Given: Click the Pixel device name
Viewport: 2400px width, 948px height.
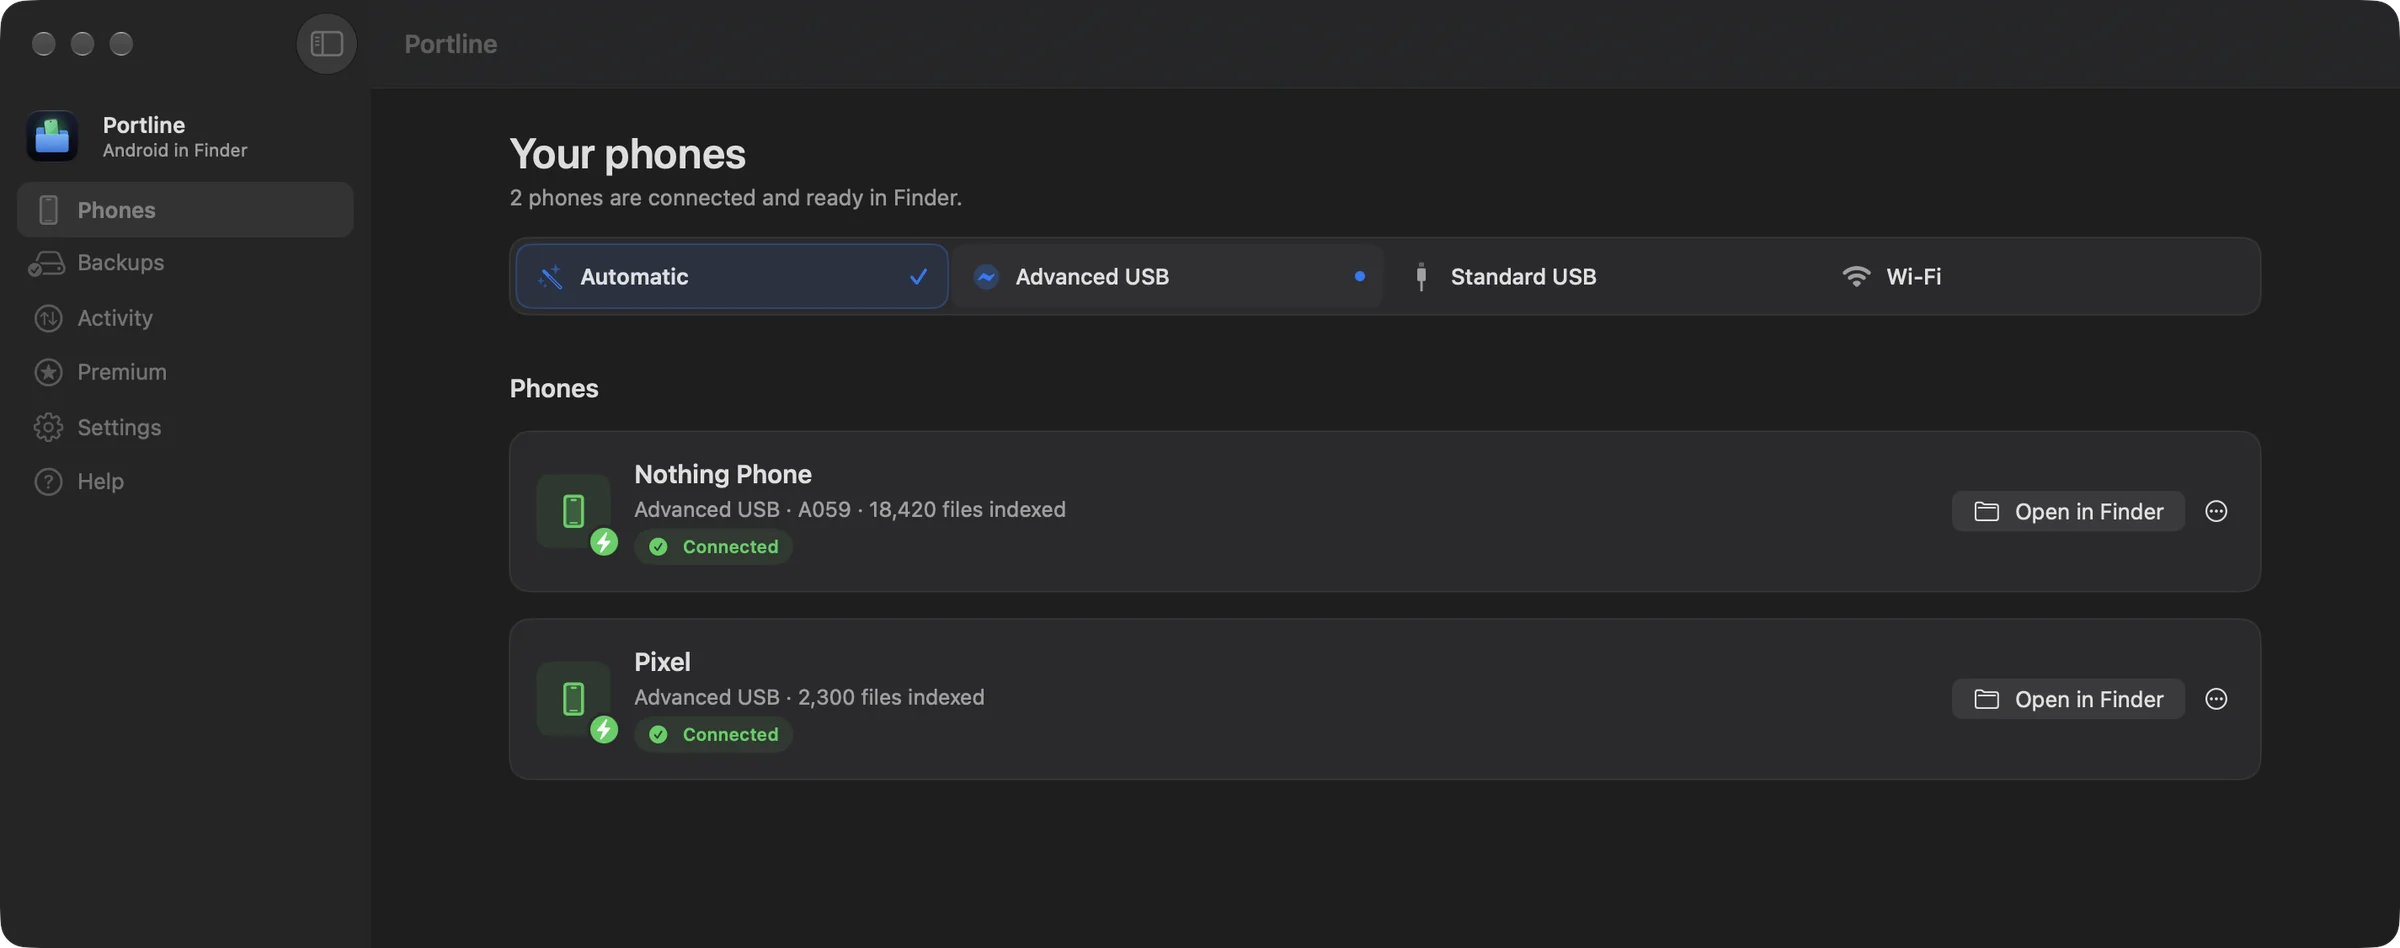Looking at the screenshot, I should [x=662, y=662].
